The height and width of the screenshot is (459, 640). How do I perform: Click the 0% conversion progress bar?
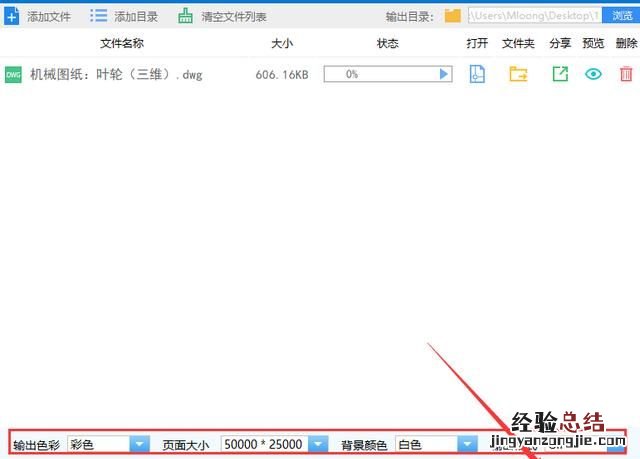point(388,74)
